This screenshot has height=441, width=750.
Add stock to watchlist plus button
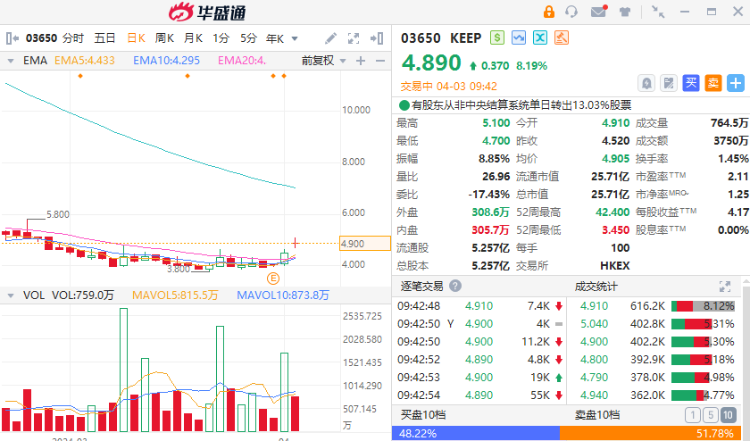(736, 83)
